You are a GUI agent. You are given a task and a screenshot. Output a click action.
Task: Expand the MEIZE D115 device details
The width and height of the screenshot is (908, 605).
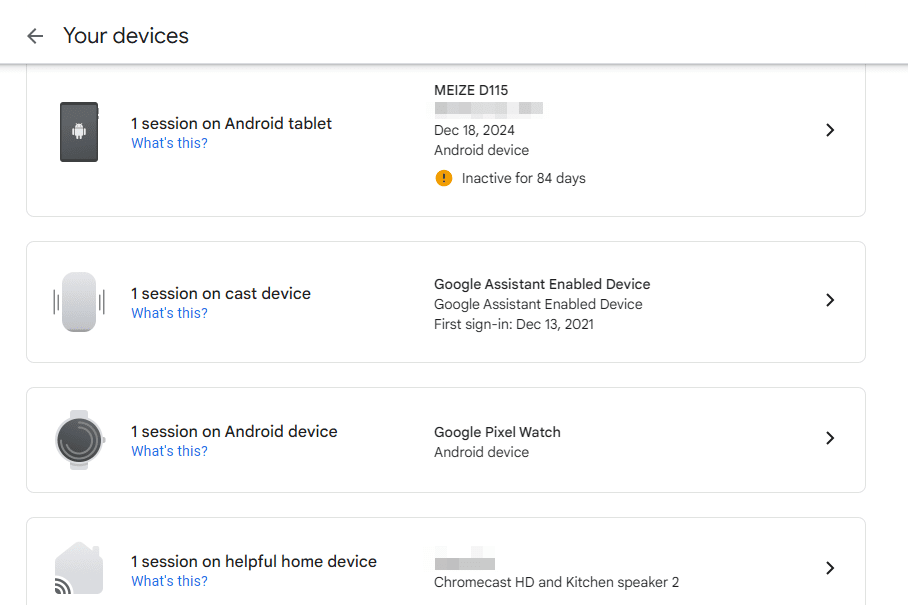click(829, 130)
